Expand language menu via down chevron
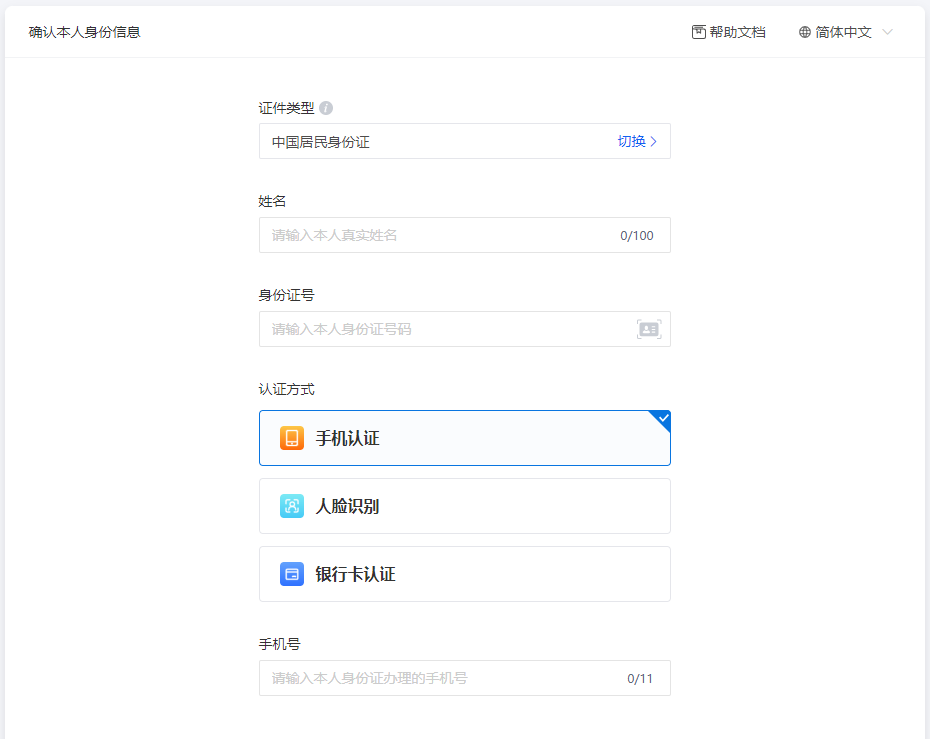The width and height of the screenshot is (930, 739). [887, 32]
